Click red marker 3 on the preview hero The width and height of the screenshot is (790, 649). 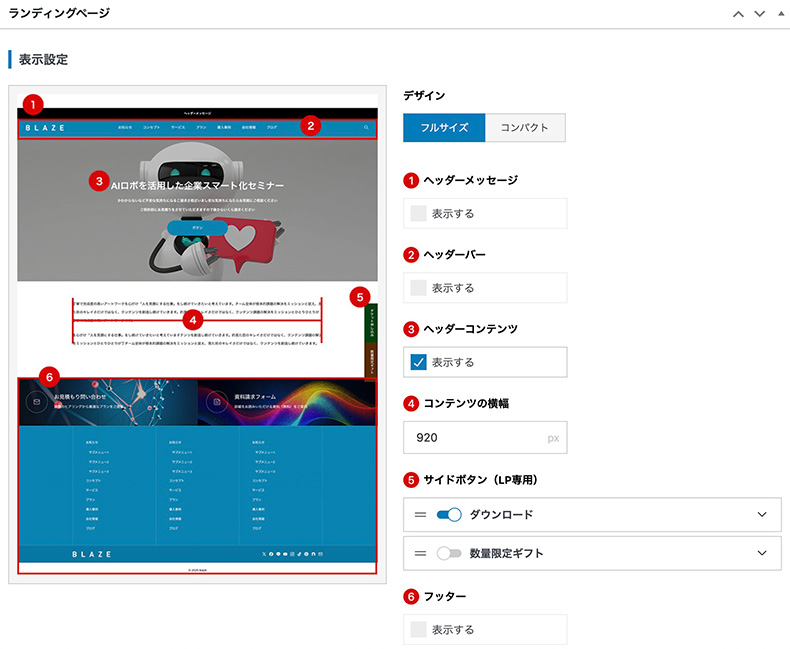(97, 181)
